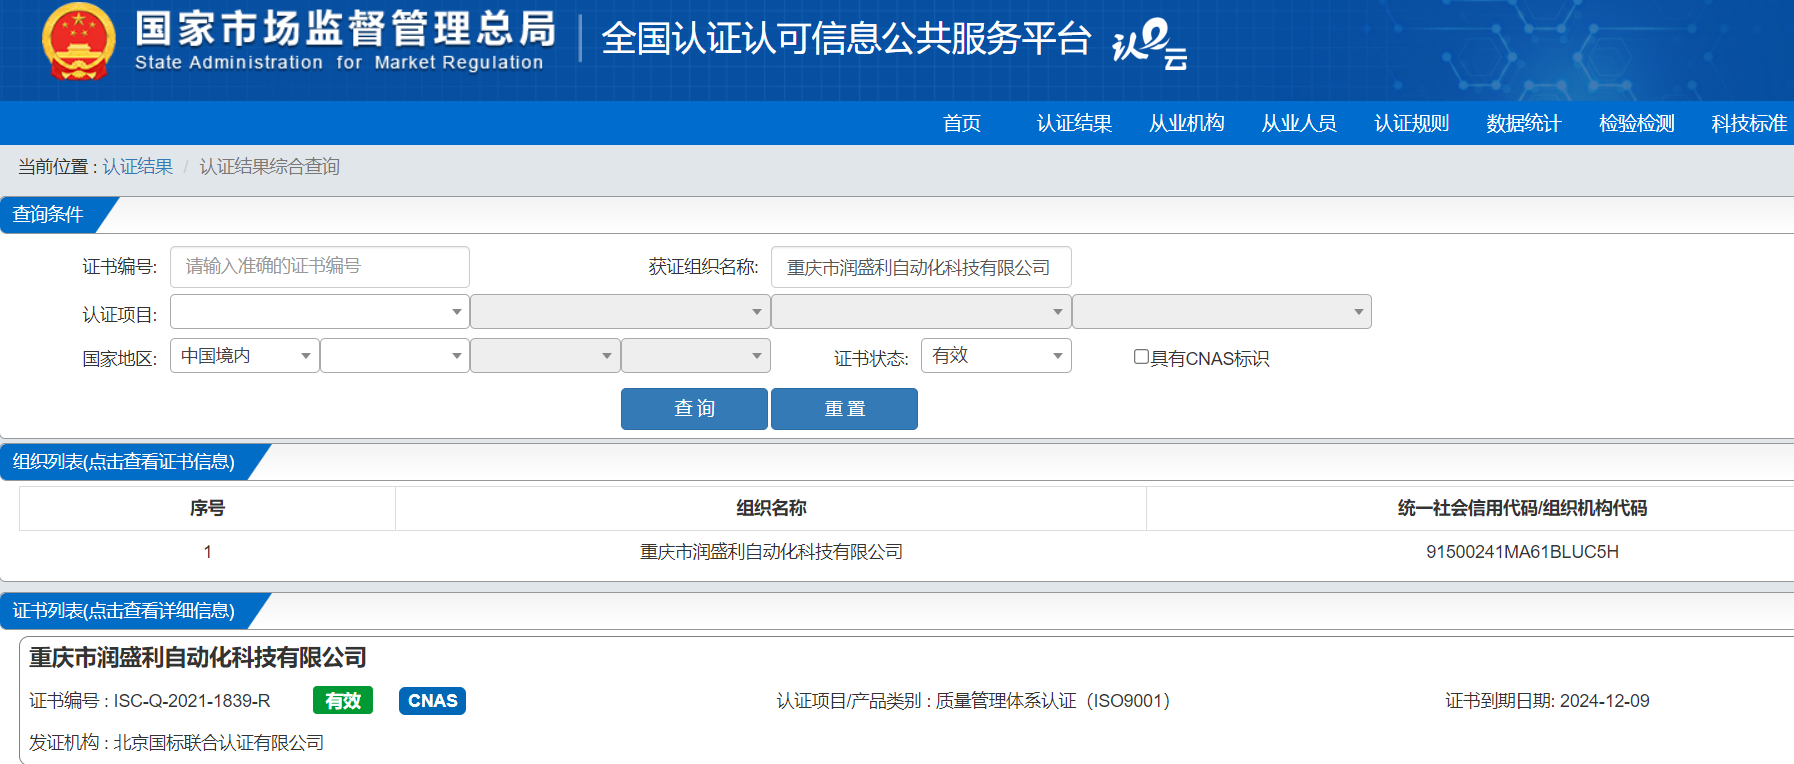1794x764 pixels.
Task: Open the second 国家地区 dropdown
Action: pyautogui.click(x=395, y=356)
